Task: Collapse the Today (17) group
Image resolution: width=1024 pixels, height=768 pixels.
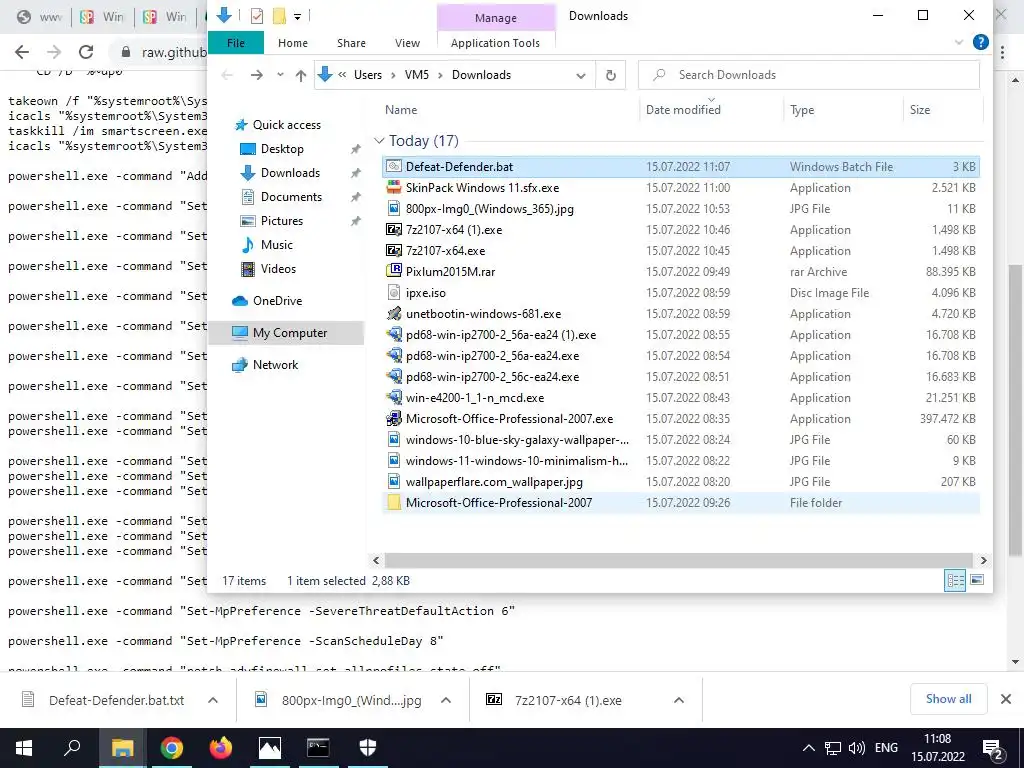Action: 379,141
